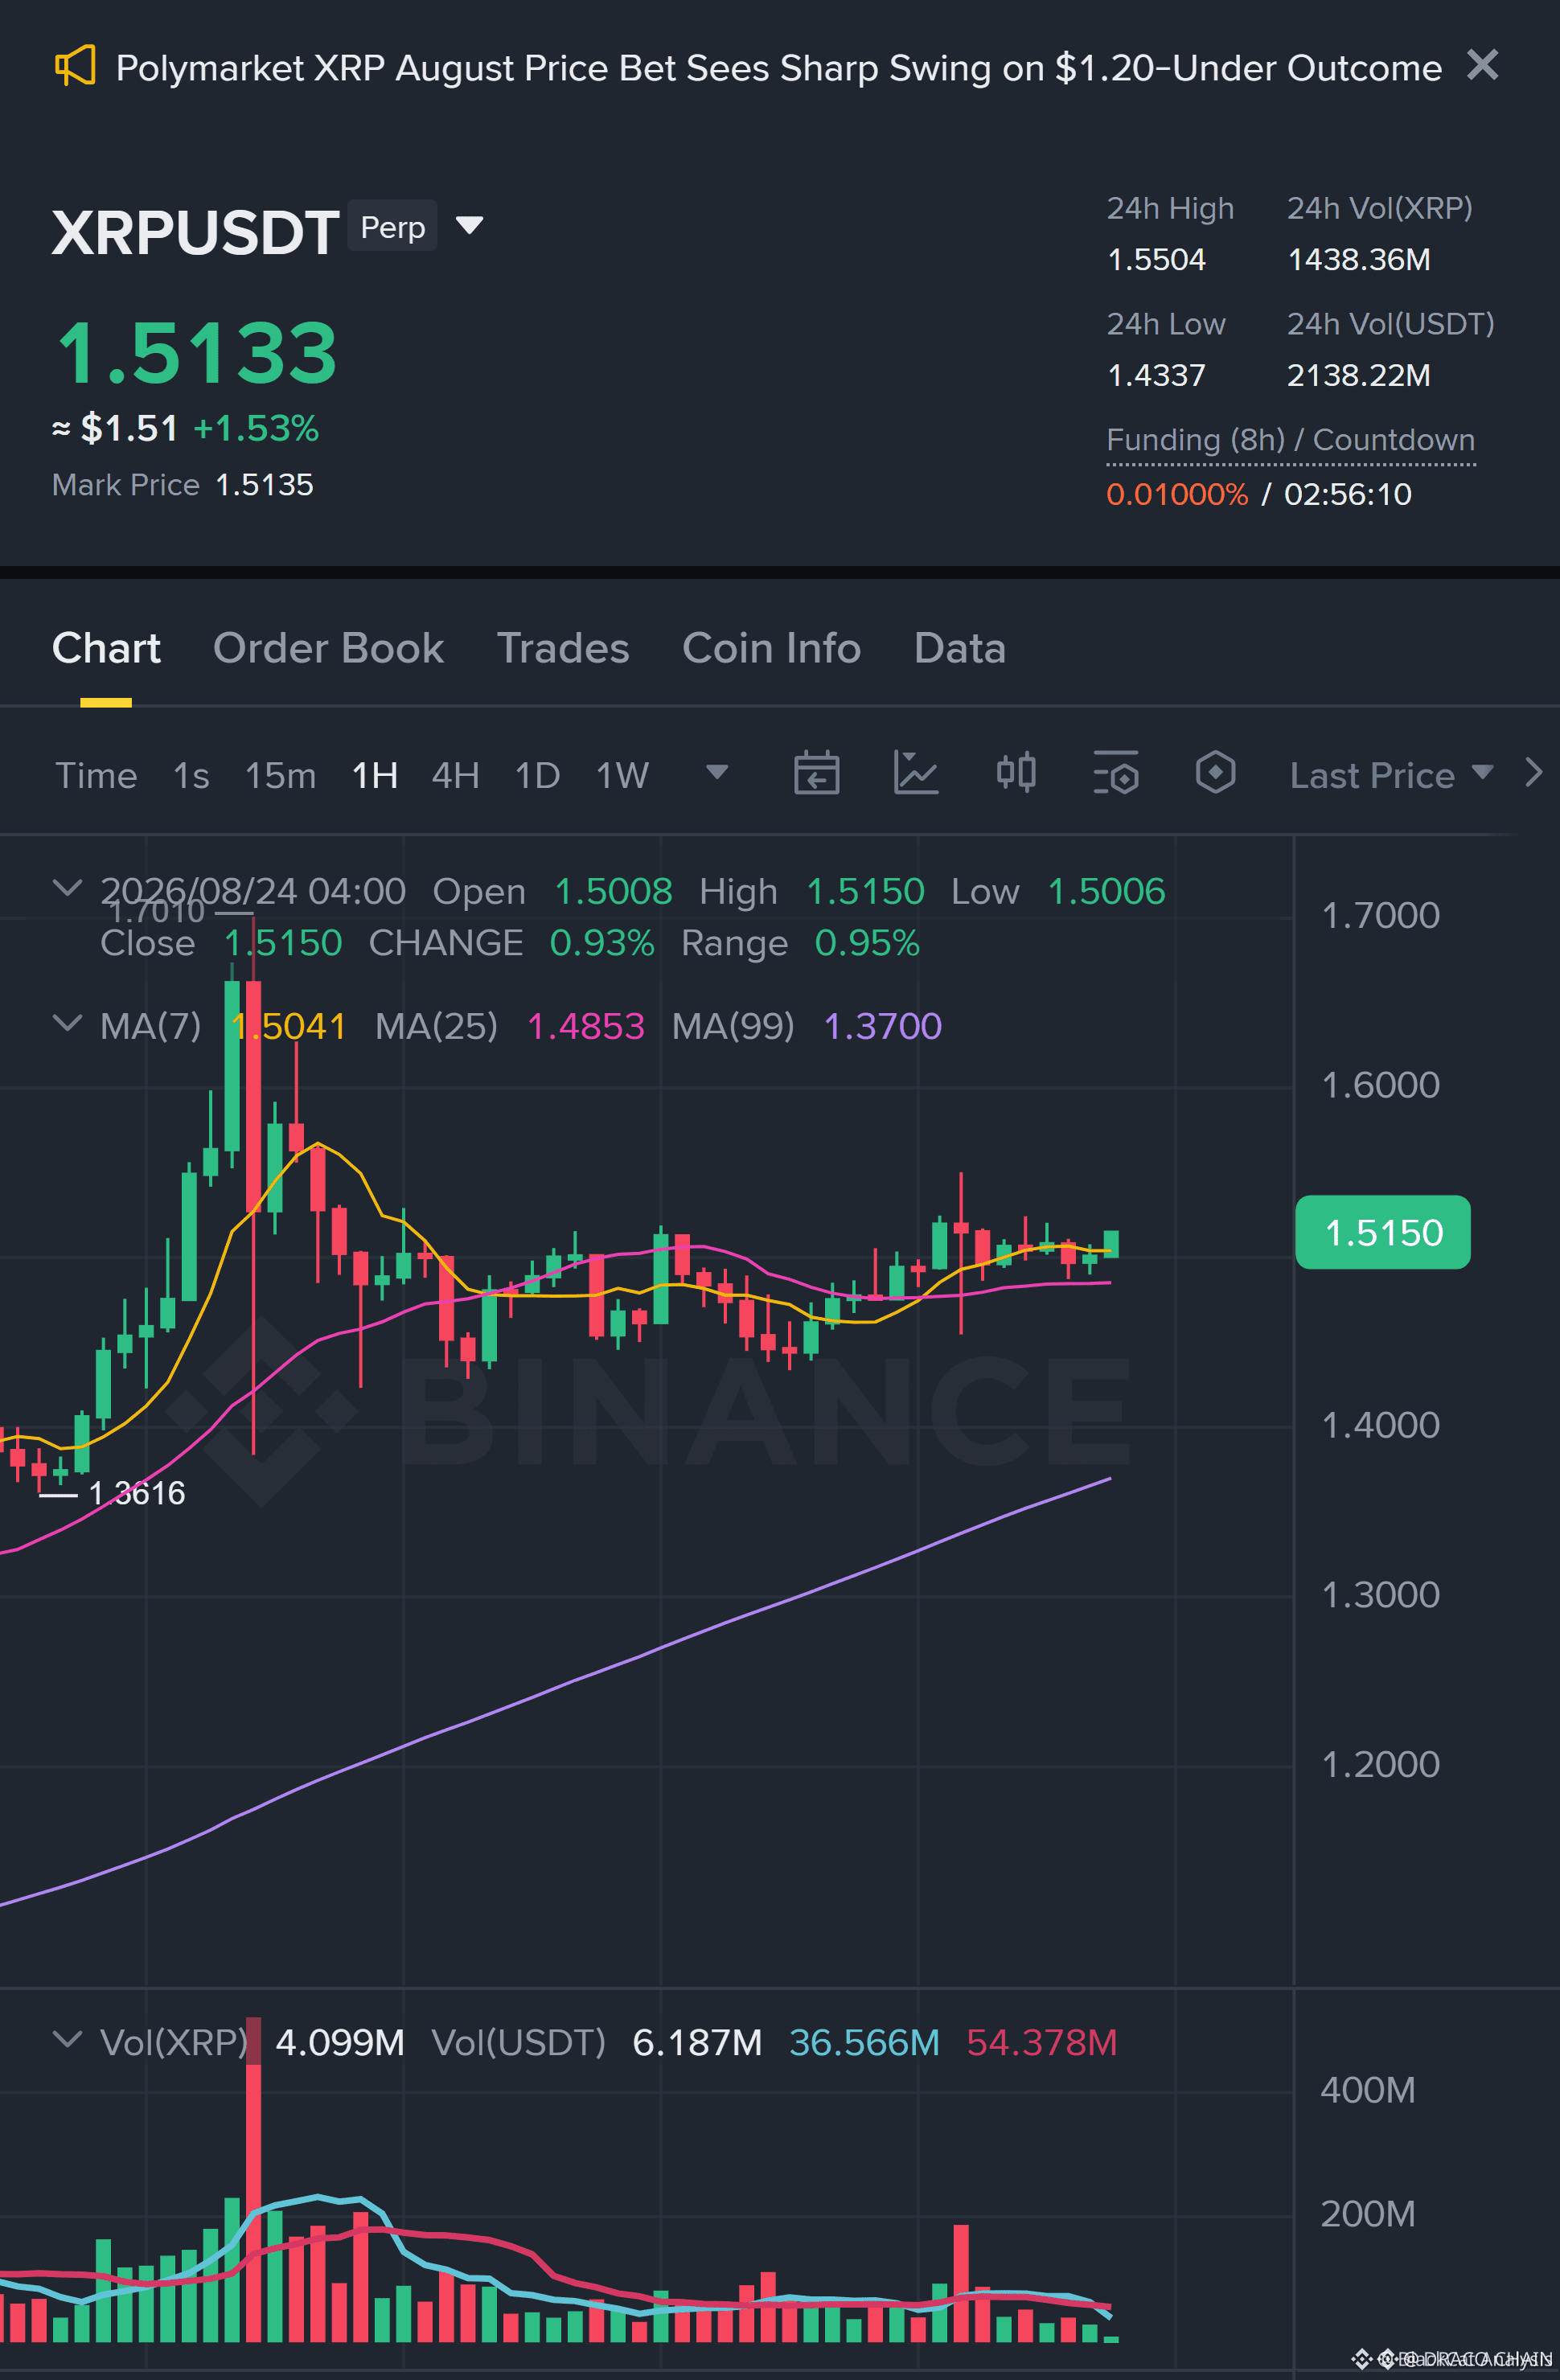Read the Polymarket XRP August headline
Viewport: 1560px width, 2380px height.
point(778,68)
